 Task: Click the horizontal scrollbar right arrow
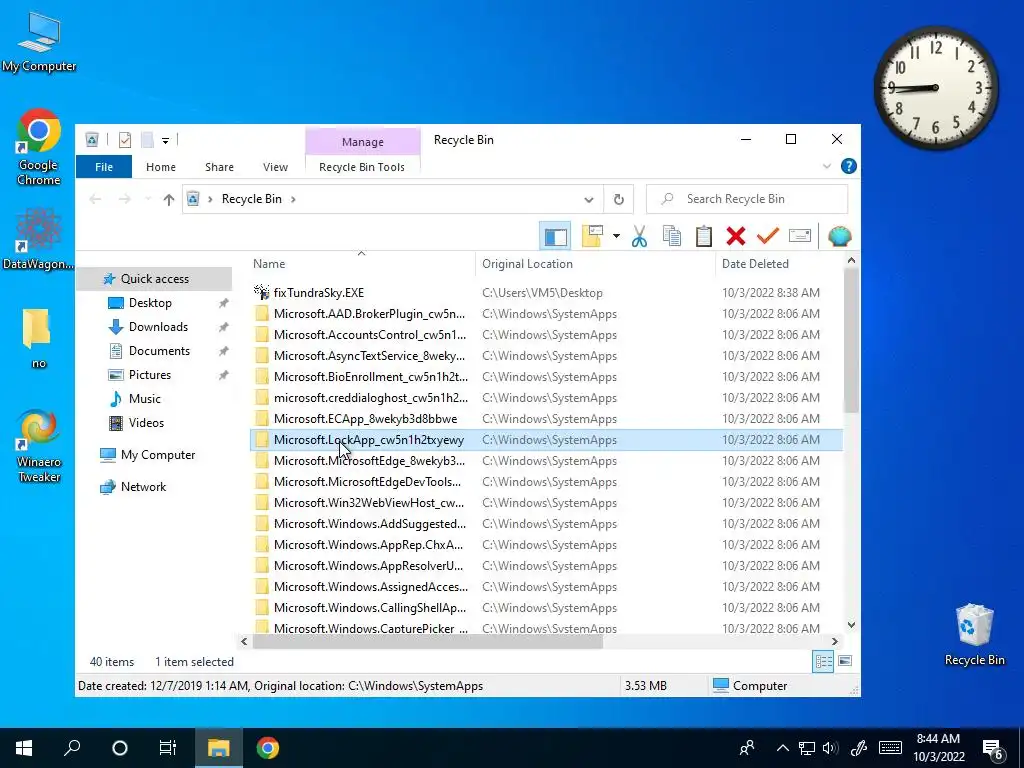(835, 642)
